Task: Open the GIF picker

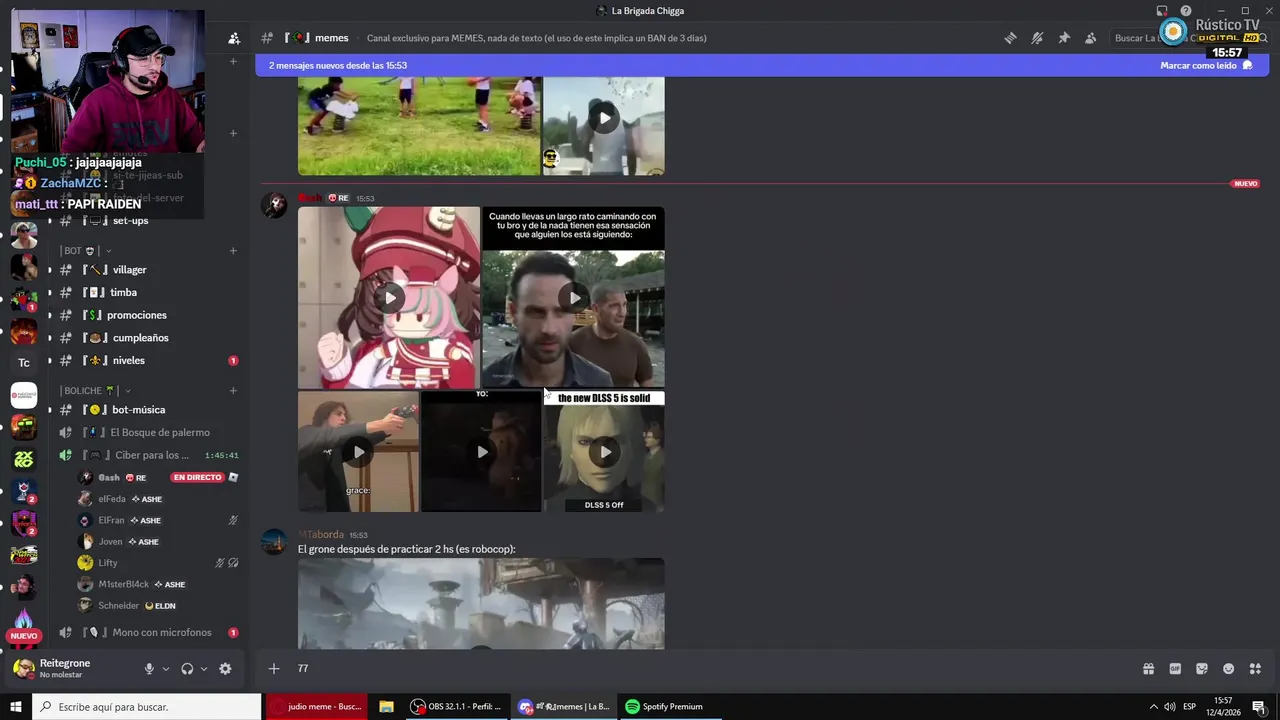Action: coord(1175,669)
